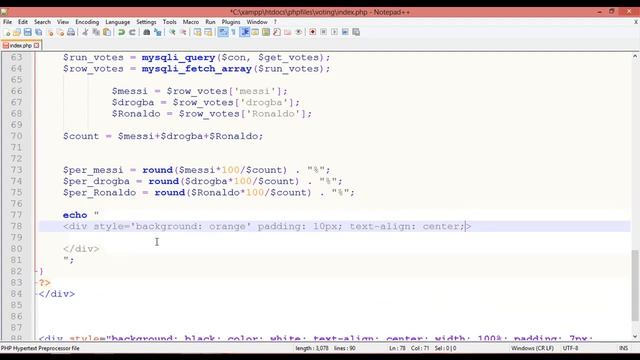The image size is (640, 360).
Task: Click the green Undo arrow icon
Action: pyautogui.click(x=121, y=32)
